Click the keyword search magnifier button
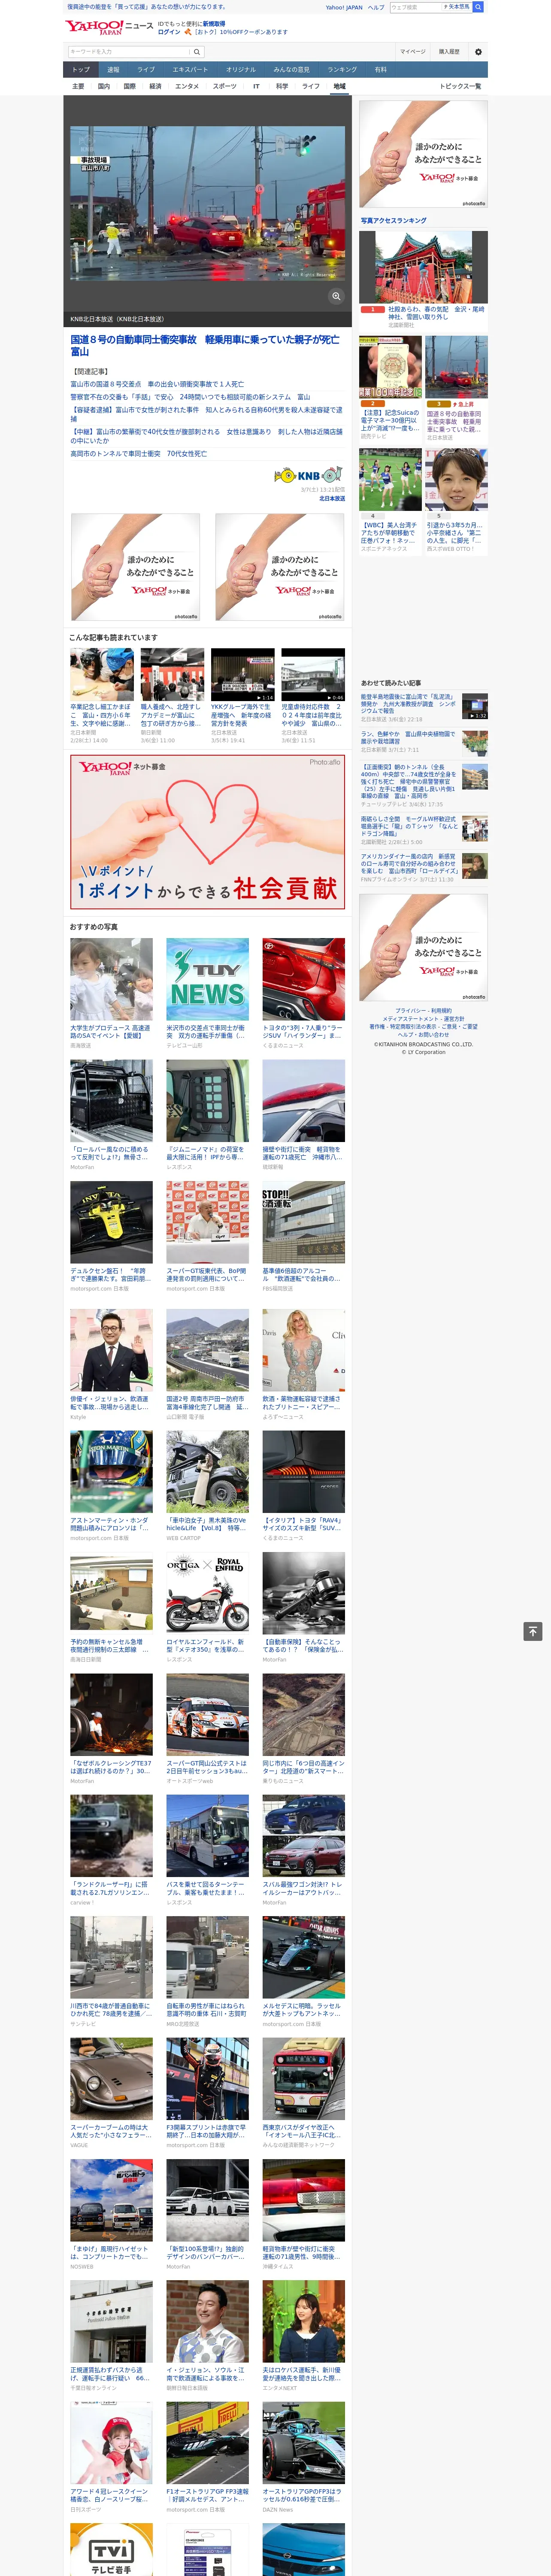The height and width of the screenshot is (2576, 551). pos(197,51)
